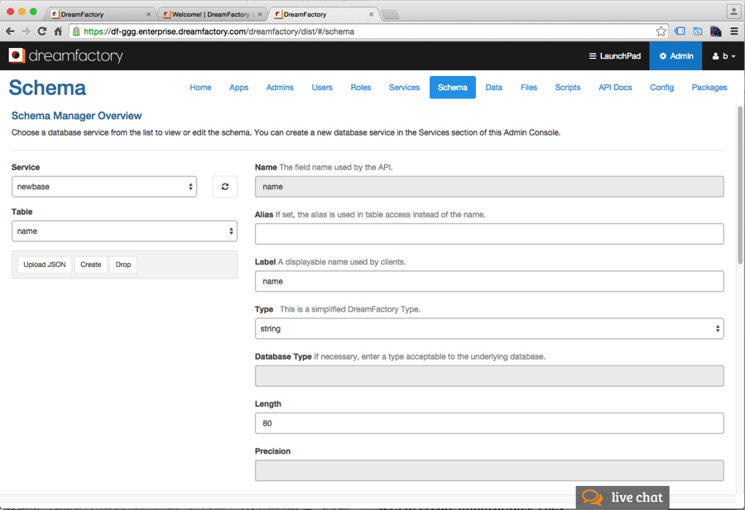
Task: Go to the Files nav tab
Action: [528, 87]
